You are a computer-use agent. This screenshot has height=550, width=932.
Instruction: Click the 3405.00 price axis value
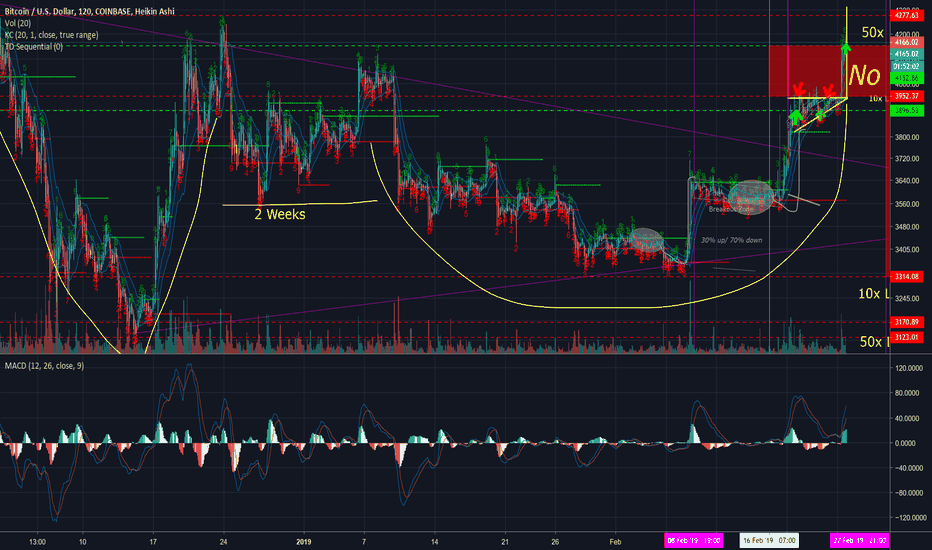(907, 250)
